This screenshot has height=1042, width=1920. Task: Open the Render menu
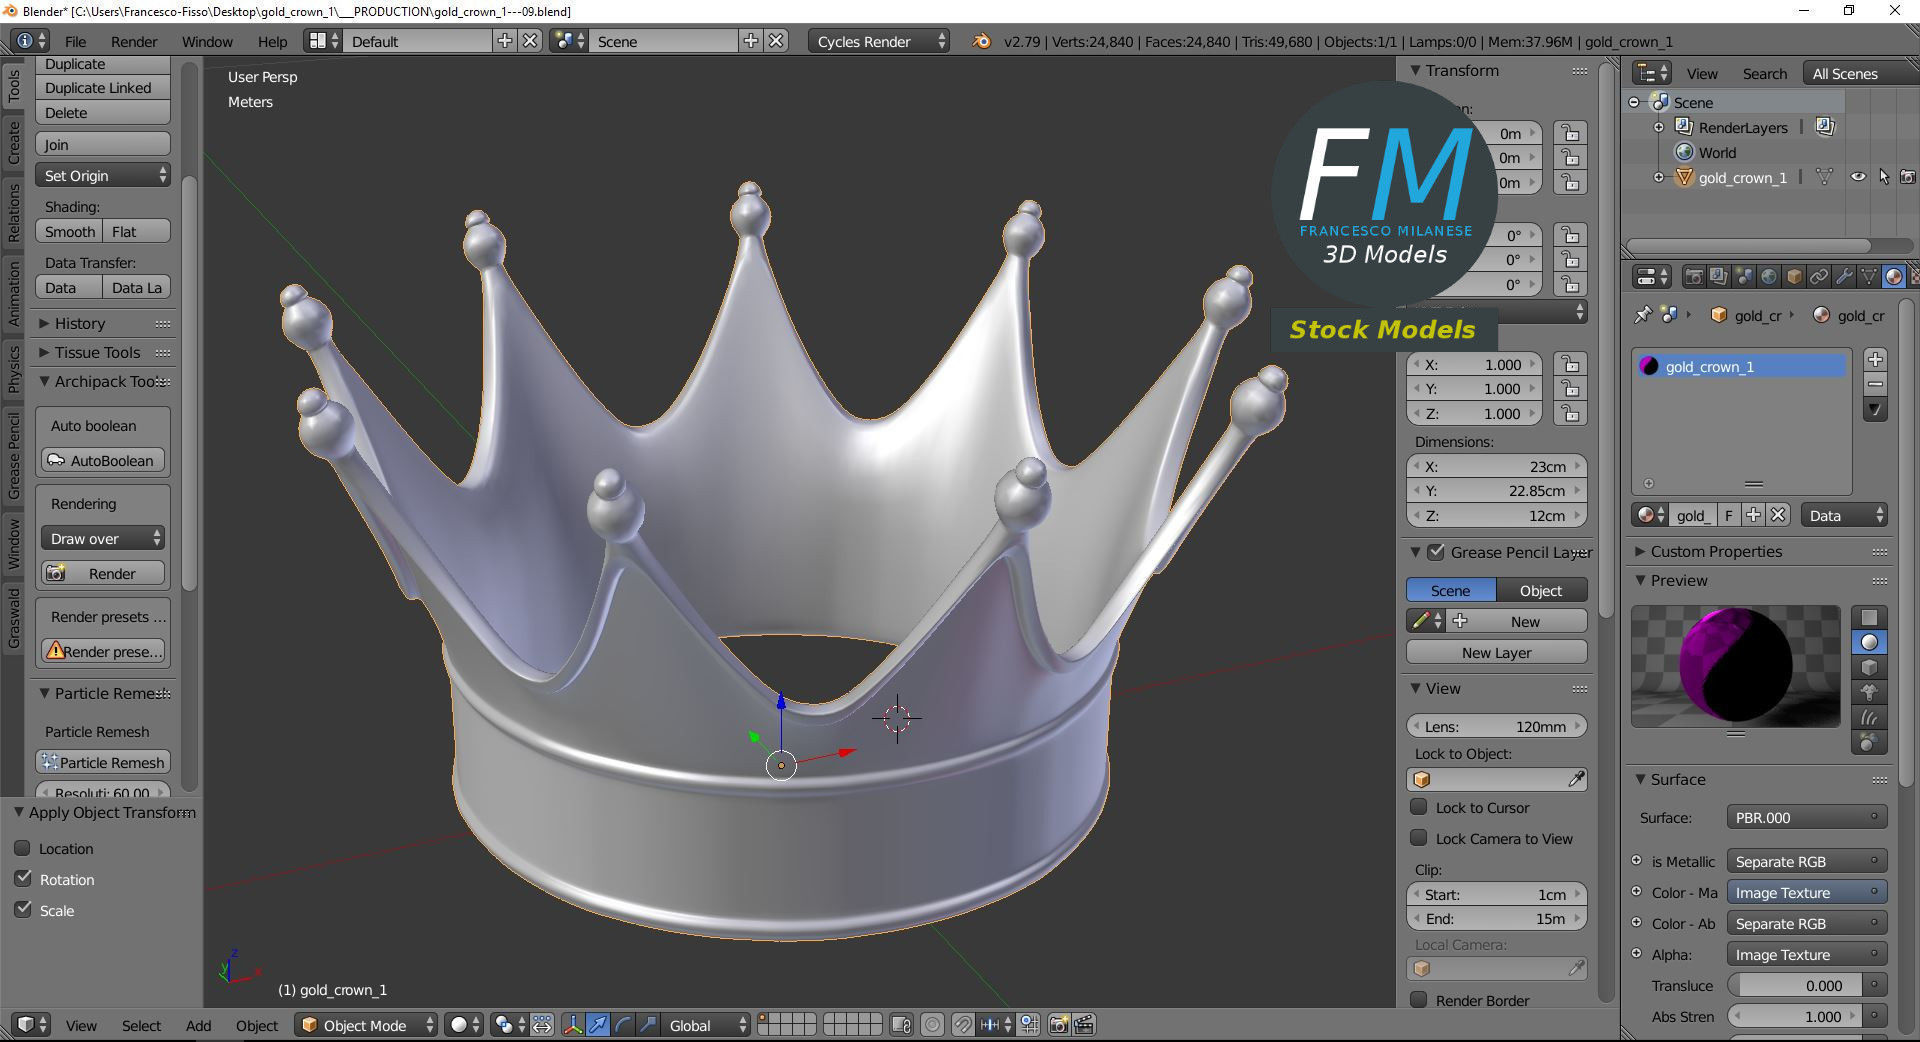coord(134,41)
